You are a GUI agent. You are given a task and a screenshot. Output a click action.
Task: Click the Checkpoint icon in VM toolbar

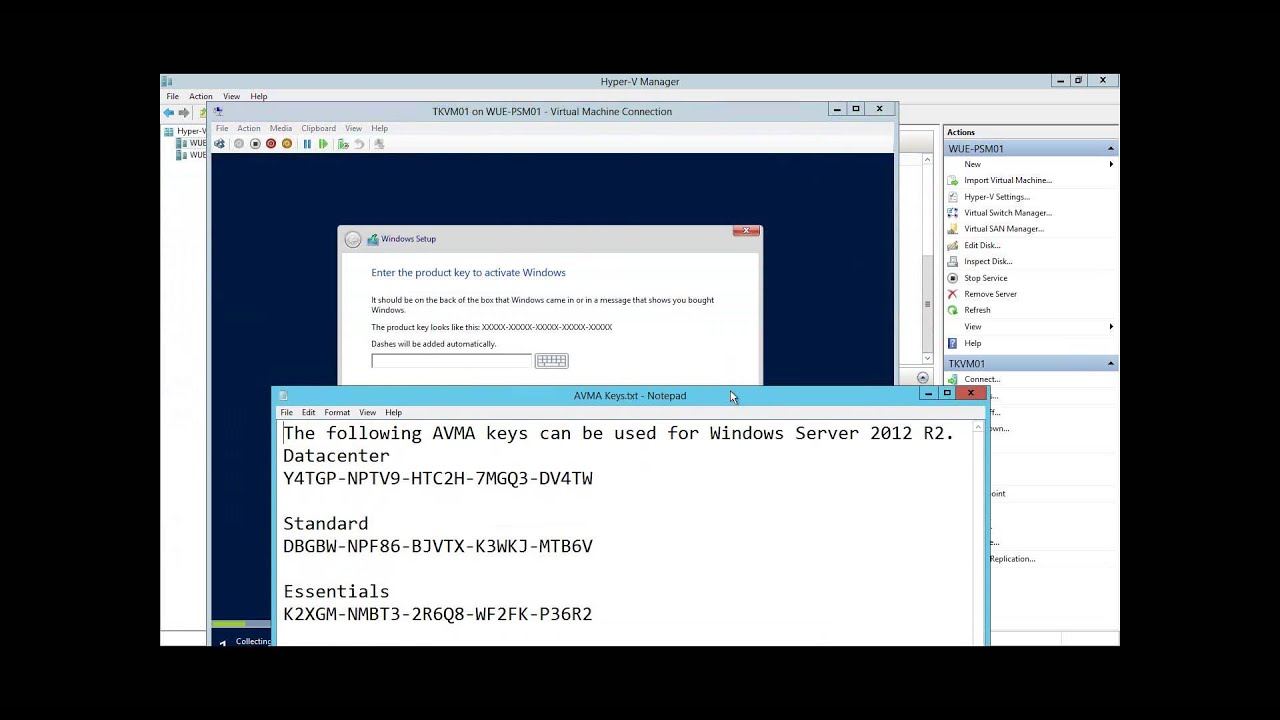pos(343,144)
